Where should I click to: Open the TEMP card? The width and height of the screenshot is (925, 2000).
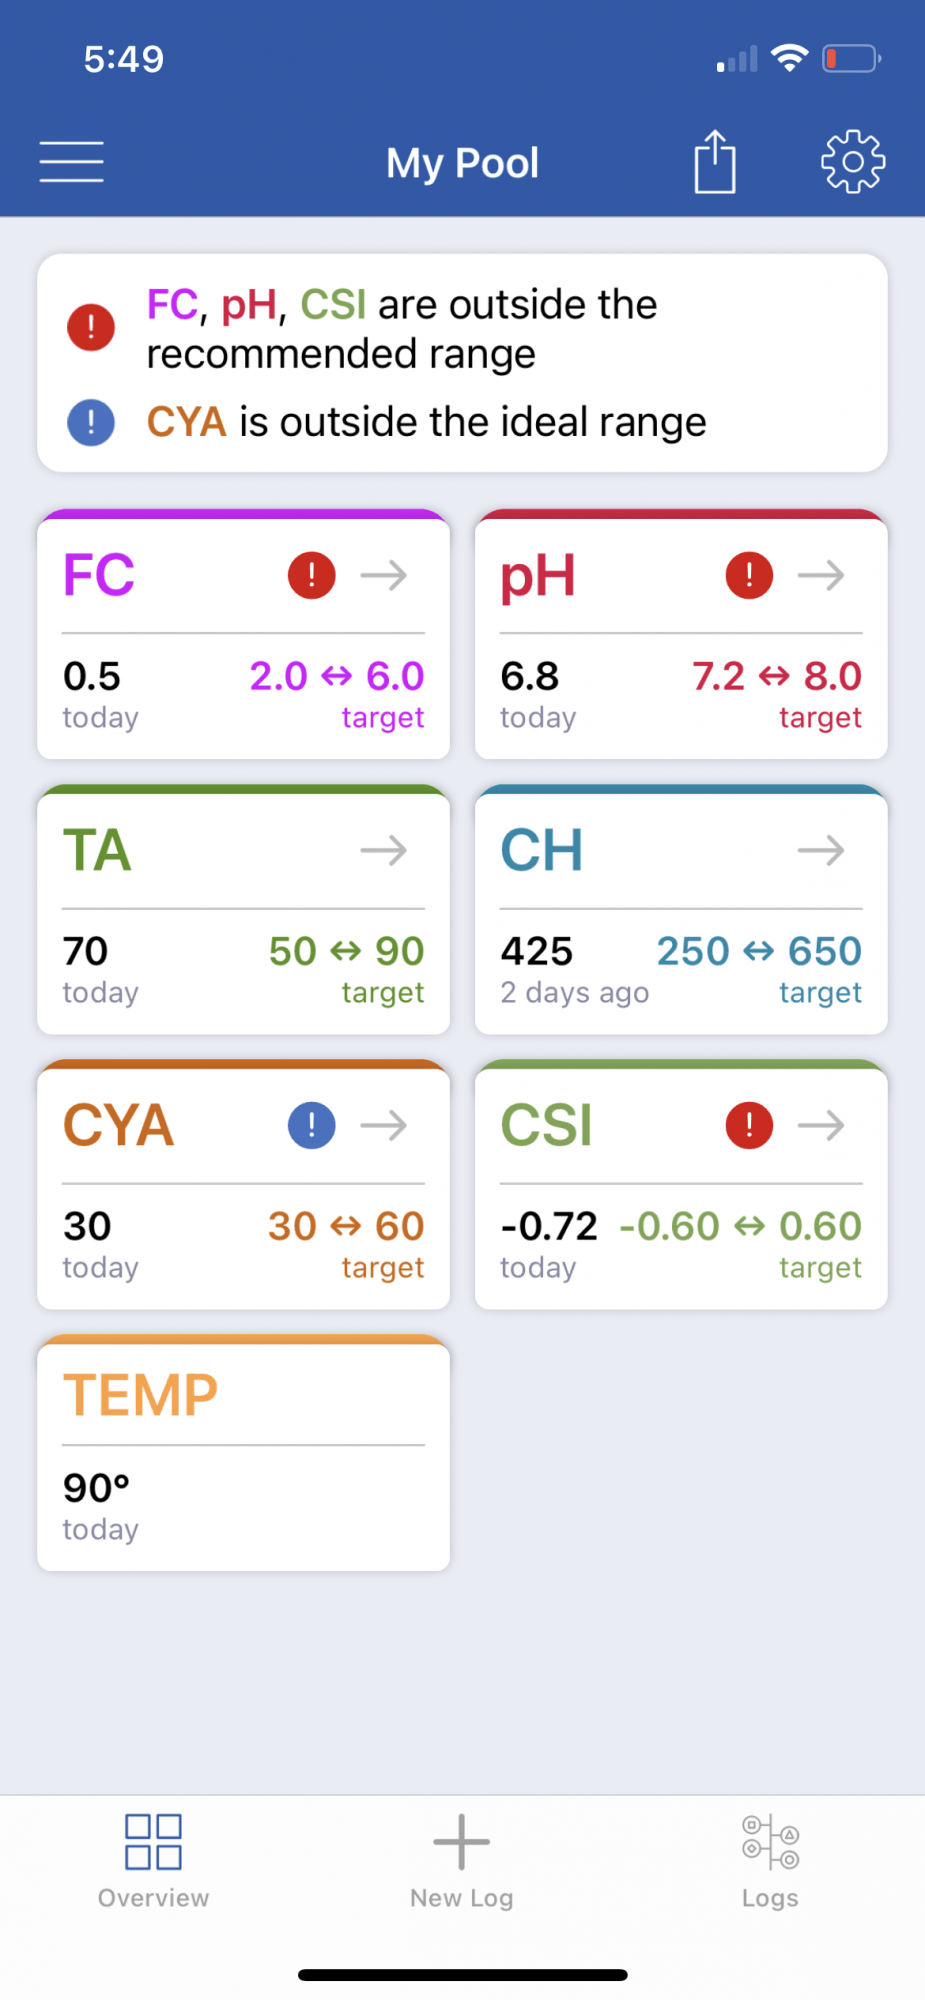click(x=243, y=1453)
